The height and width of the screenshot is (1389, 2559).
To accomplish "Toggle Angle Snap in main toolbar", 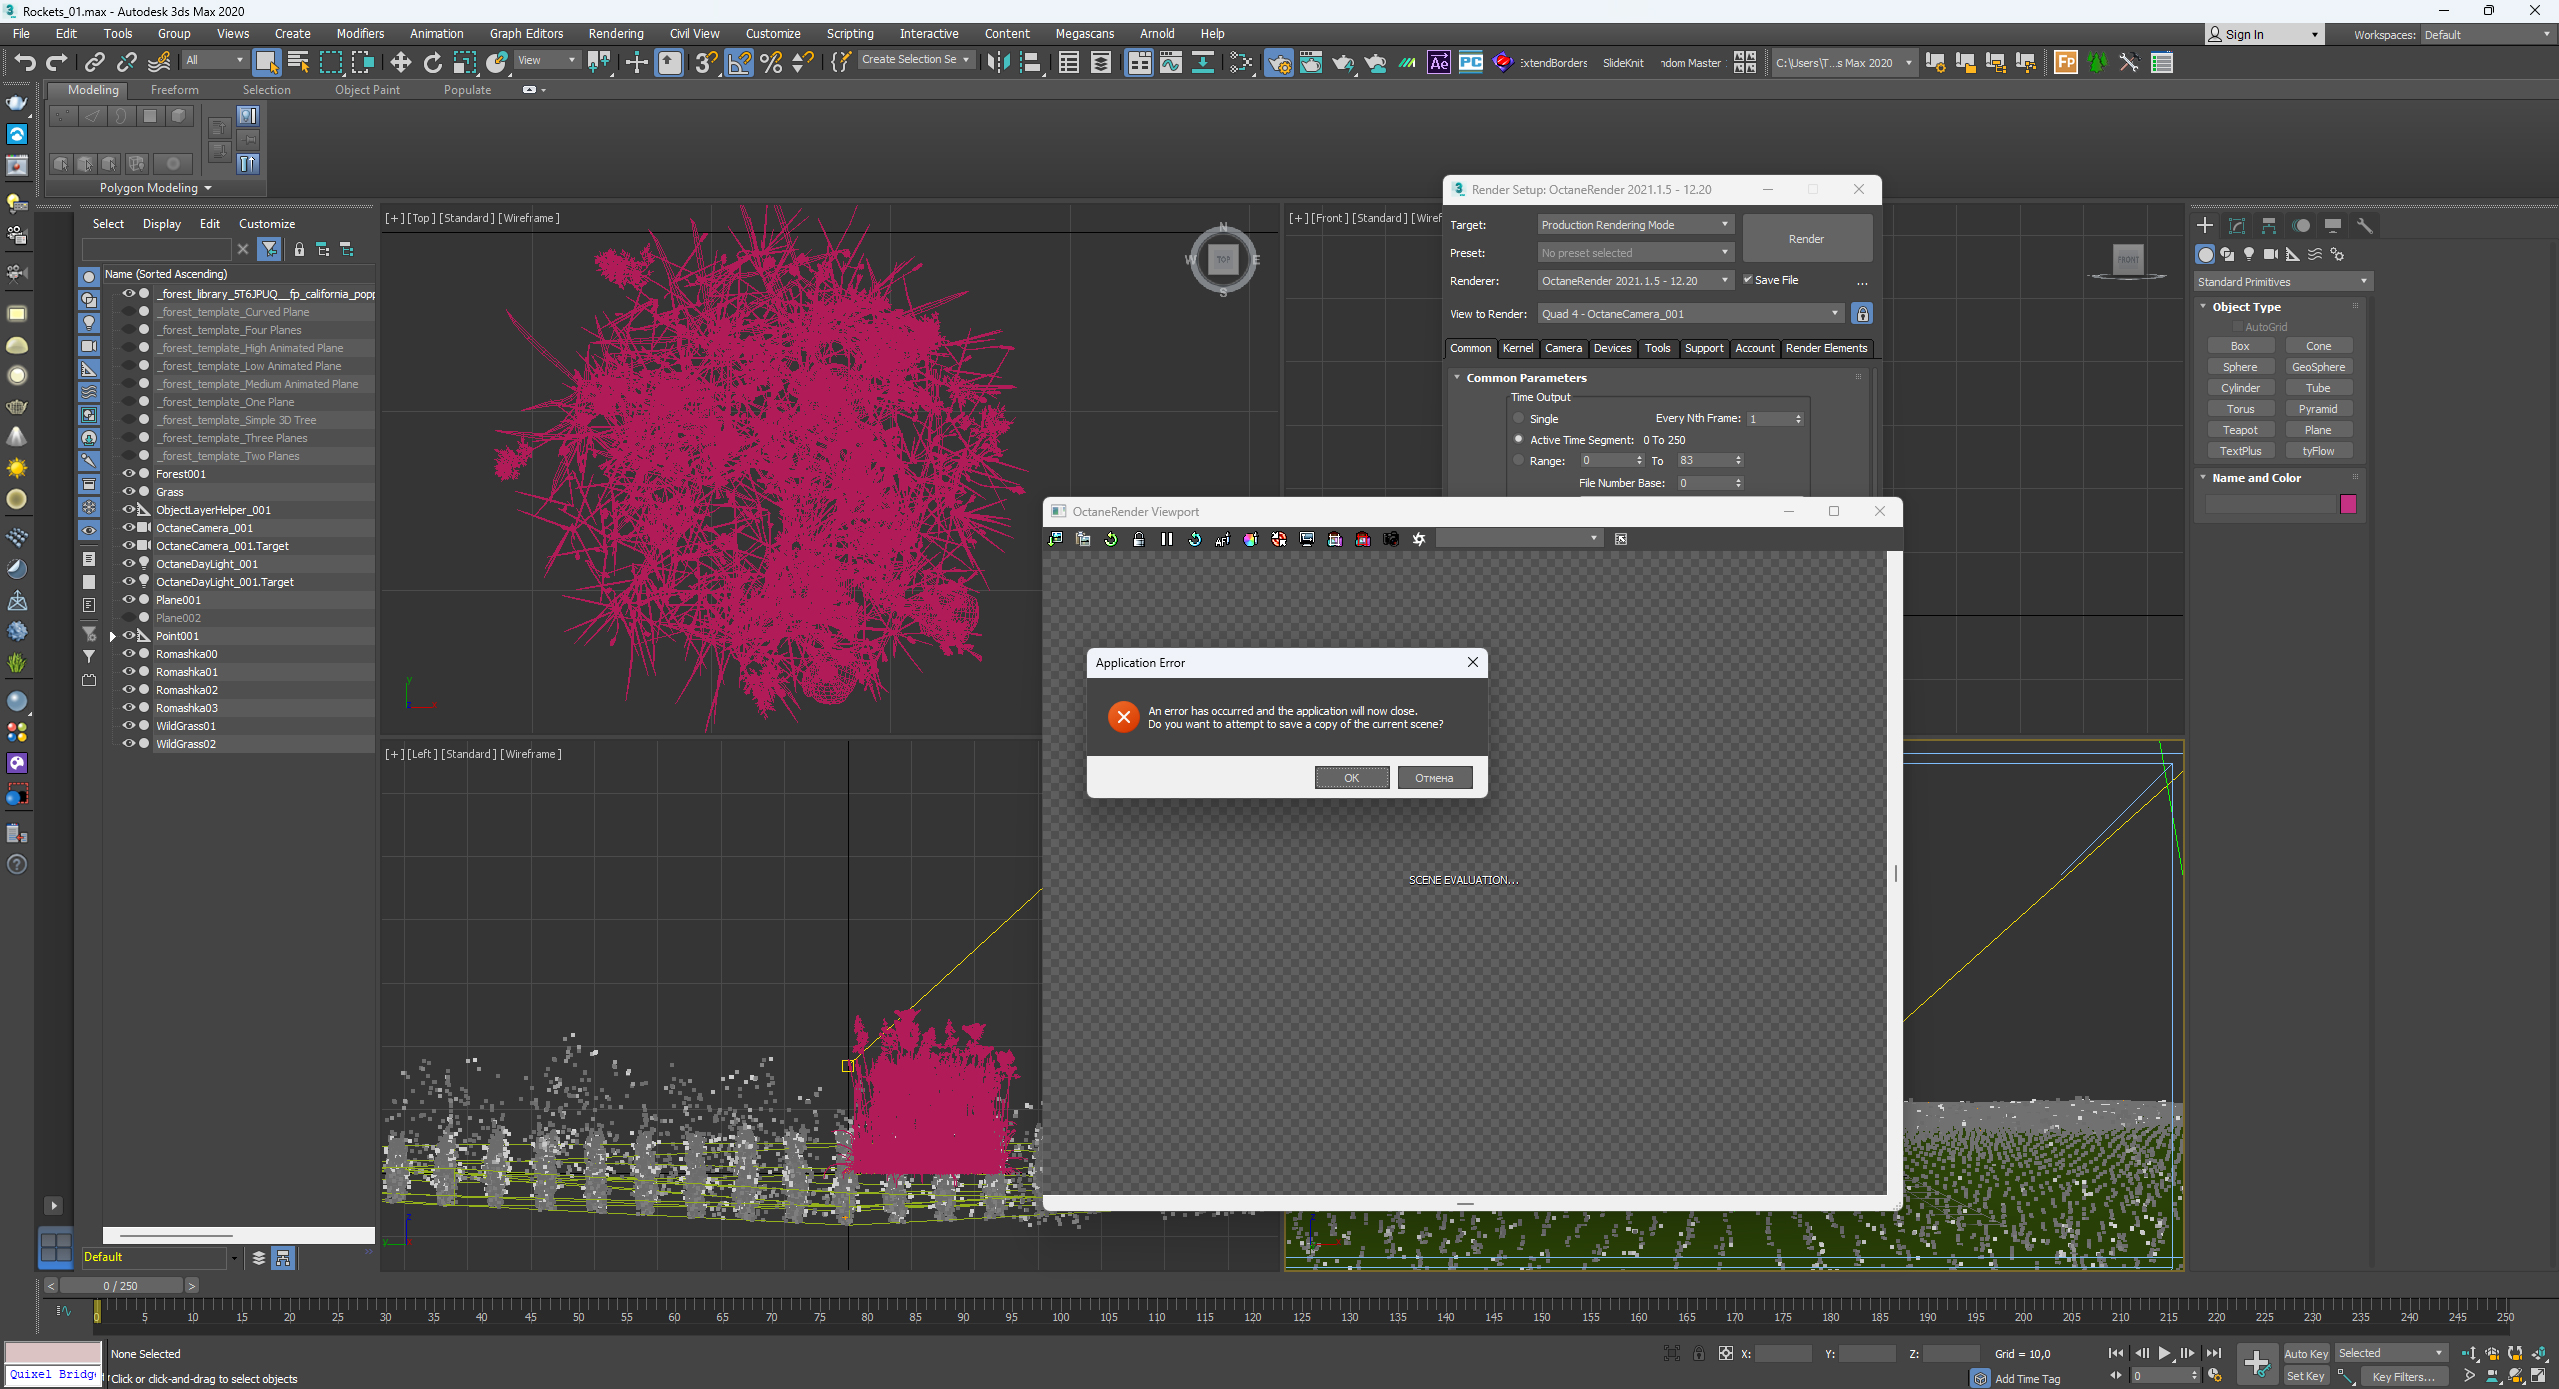I will (x=738, y=63).
